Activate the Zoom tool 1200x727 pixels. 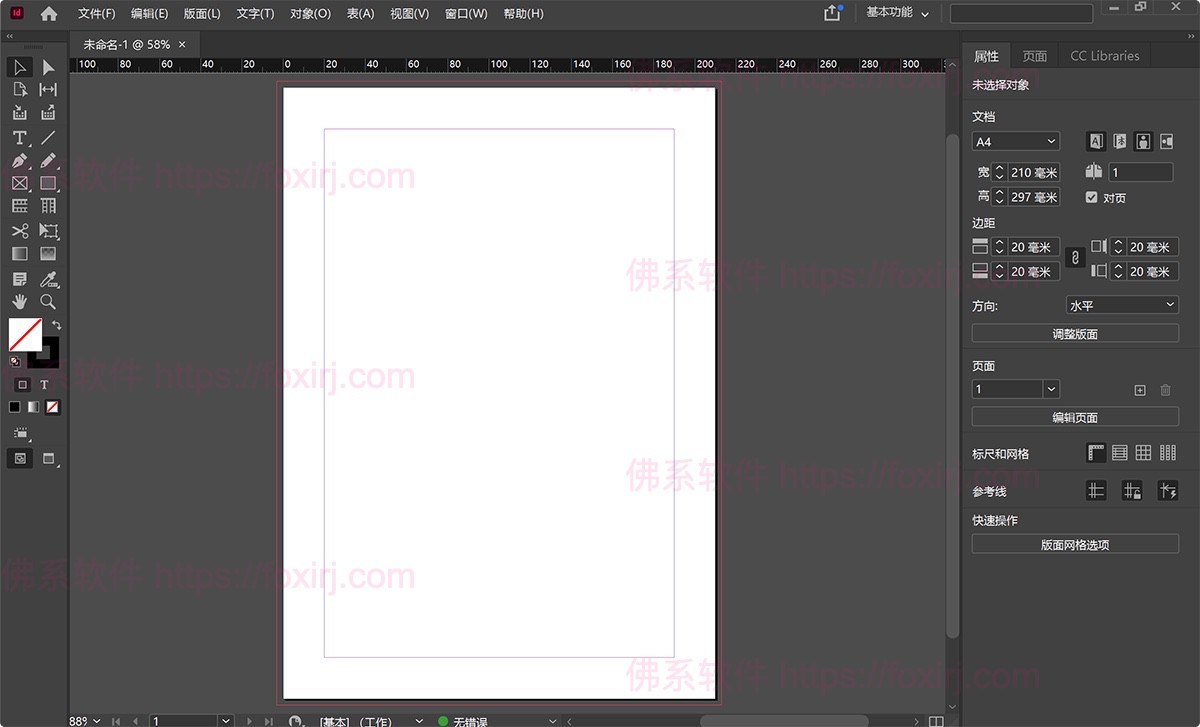pyautogui.click(x=48, y=302)
